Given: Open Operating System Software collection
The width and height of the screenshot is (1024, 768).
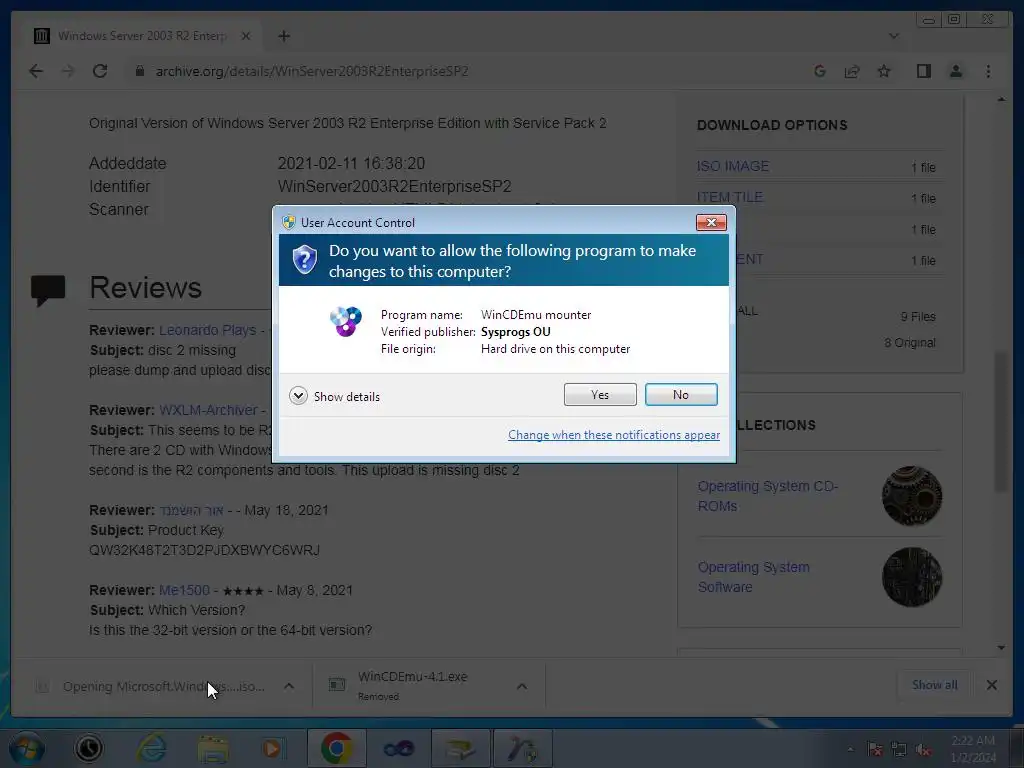Looking at the screenshot, I should pyautogui.click(x=754, y=577).
